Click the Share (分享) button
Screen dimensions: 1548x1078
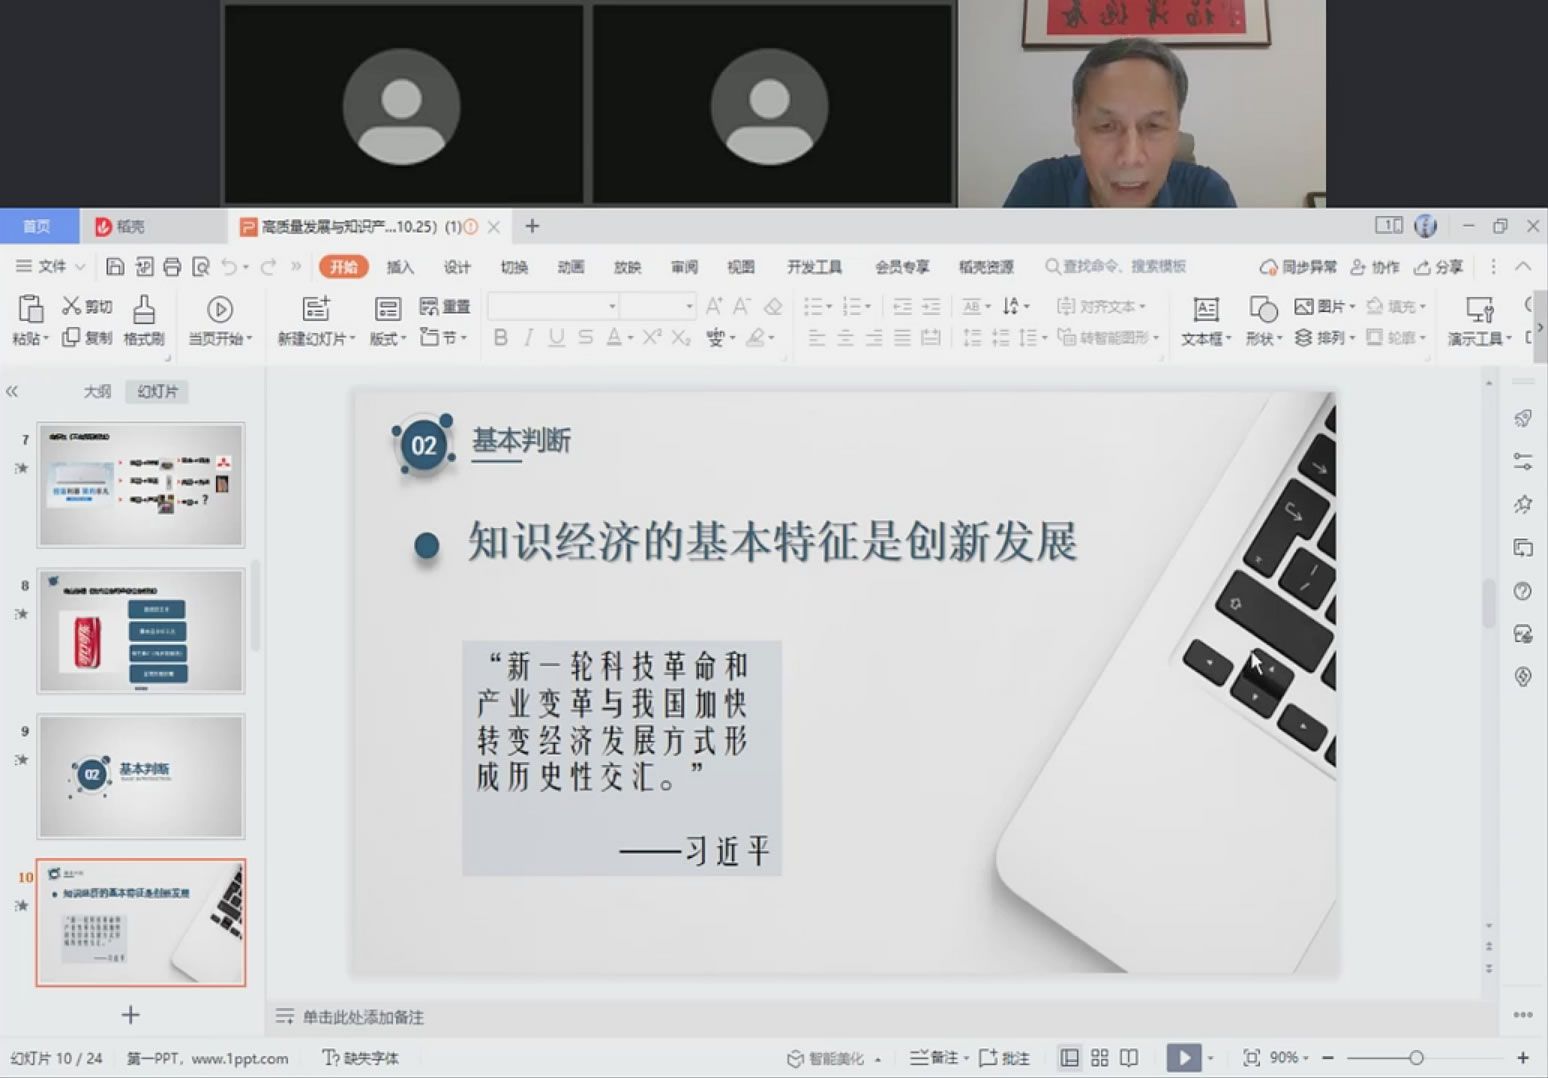click(x=1438, y=267)
